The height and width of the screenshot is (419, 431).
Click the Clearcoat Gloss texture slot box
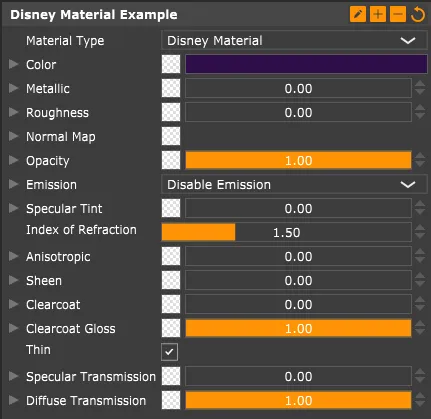171,328
